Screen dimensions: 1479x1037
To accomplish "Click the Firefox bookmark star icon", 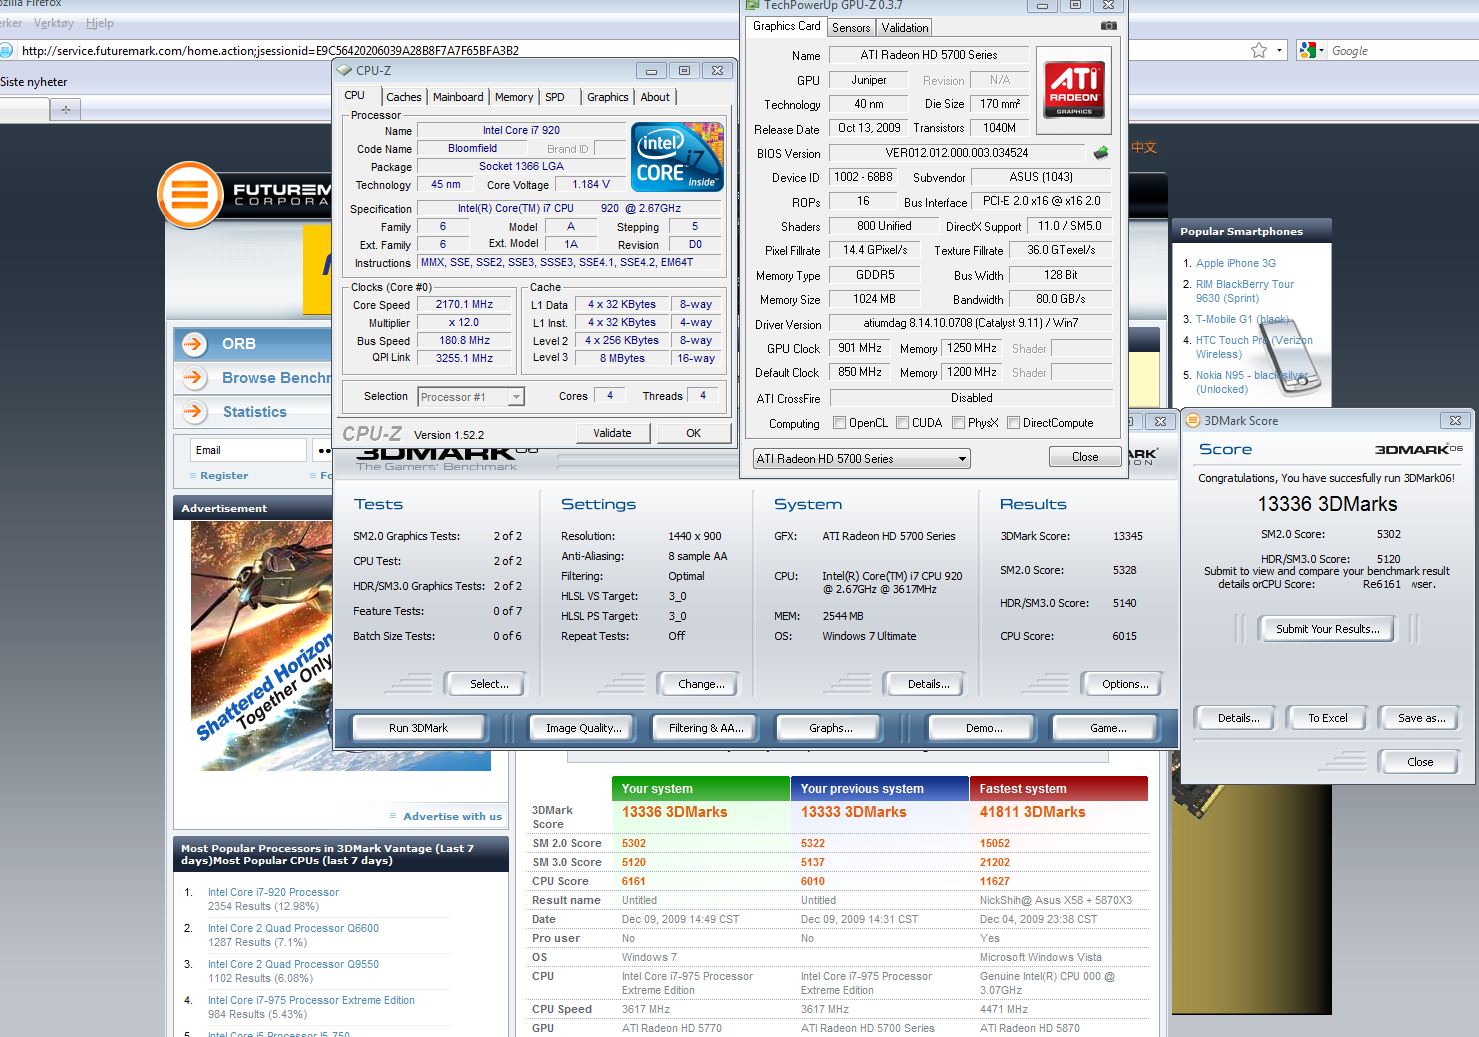I will coord(1259,50).
